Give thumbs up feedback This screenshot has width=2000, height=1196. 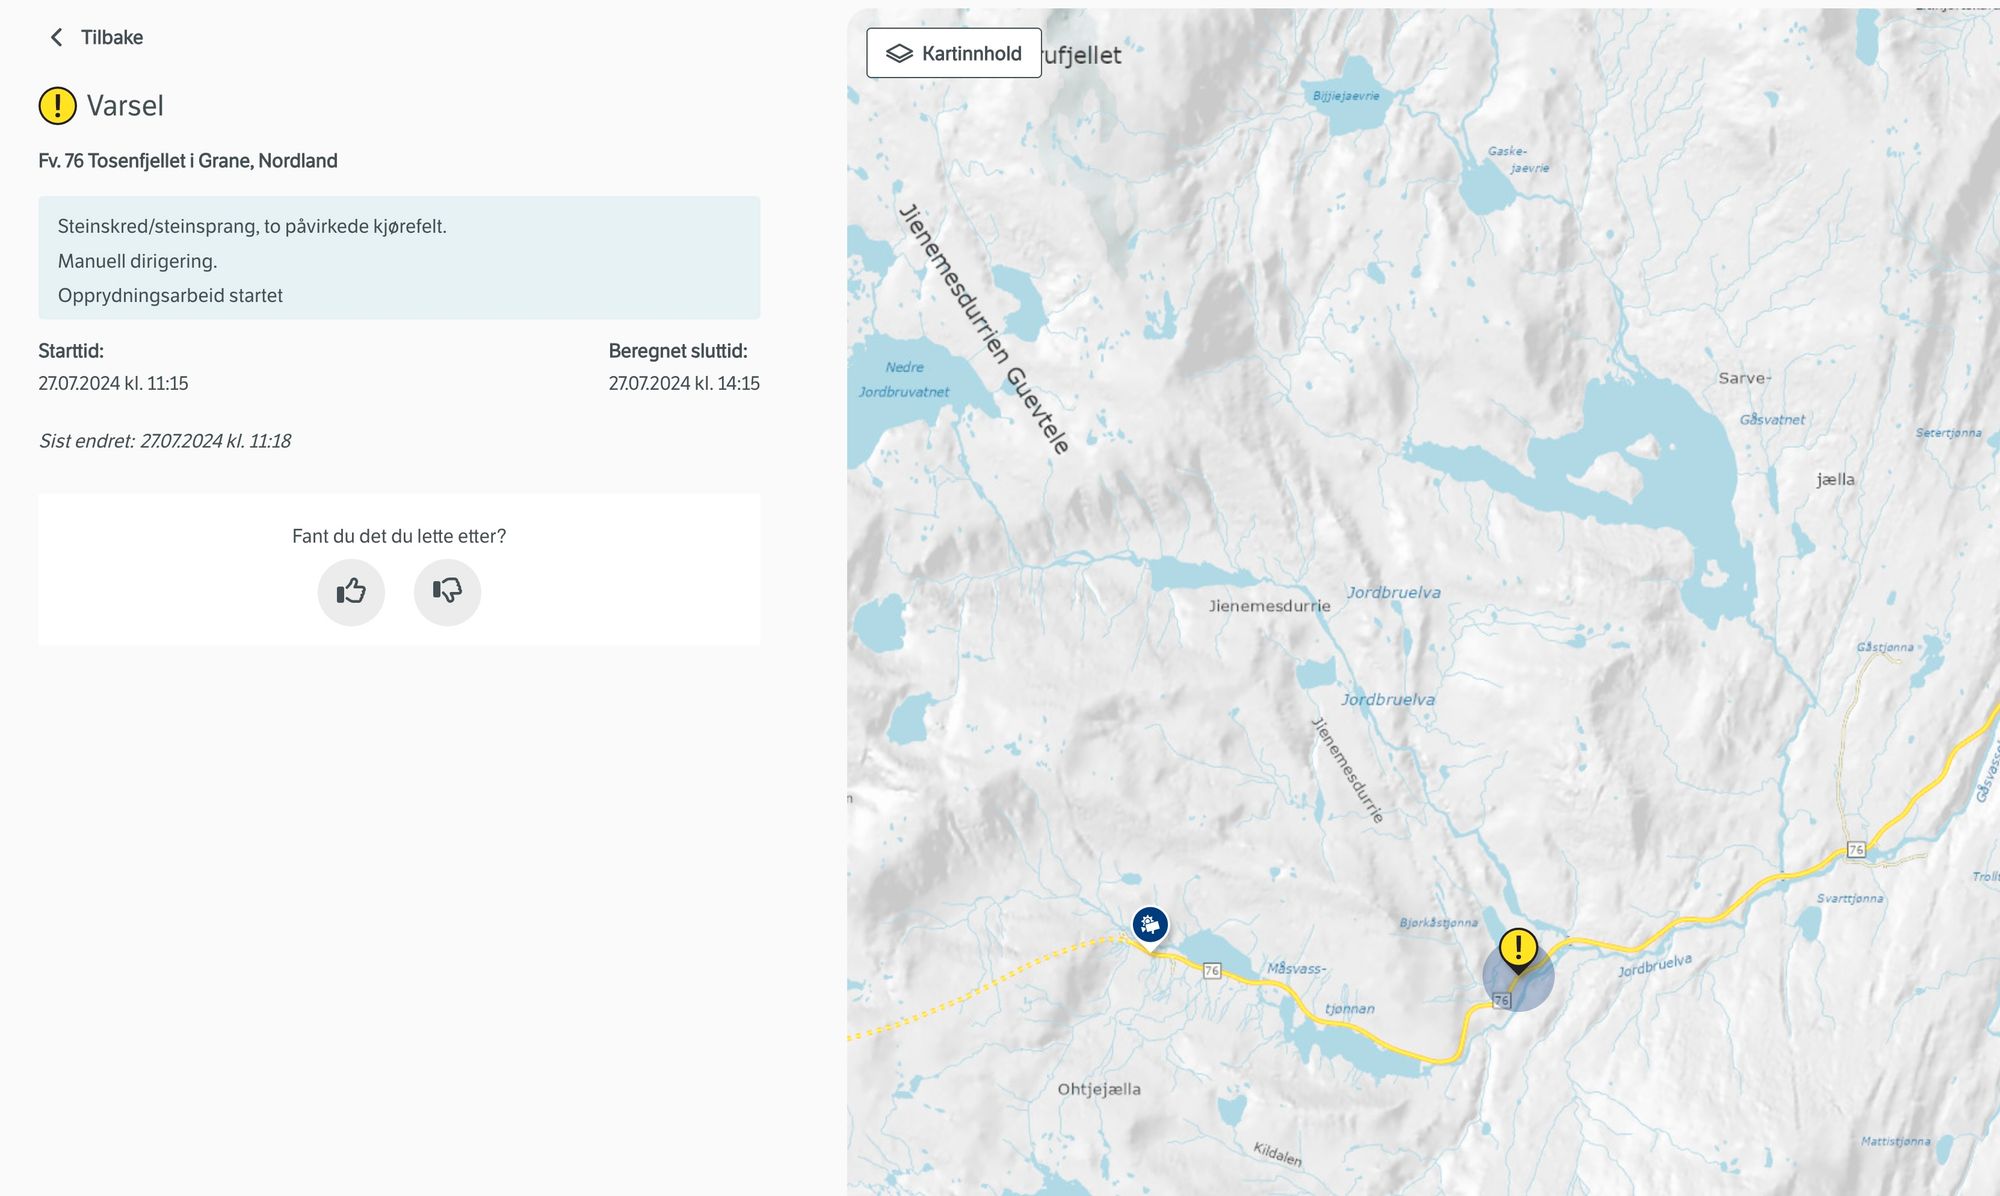click(x=351, y=592)
